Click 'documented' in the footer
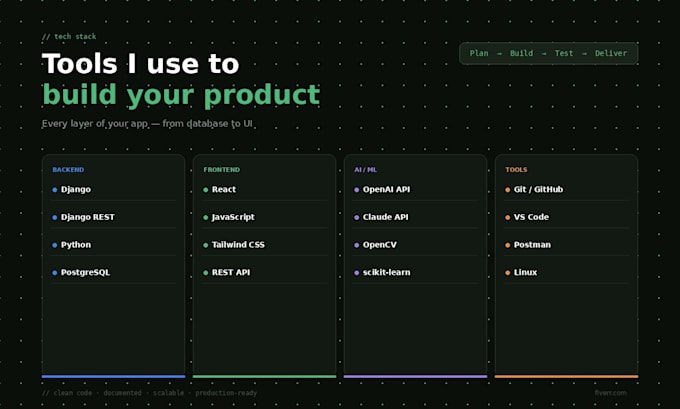This screenshot has width=680, height=409. point(122,393)
